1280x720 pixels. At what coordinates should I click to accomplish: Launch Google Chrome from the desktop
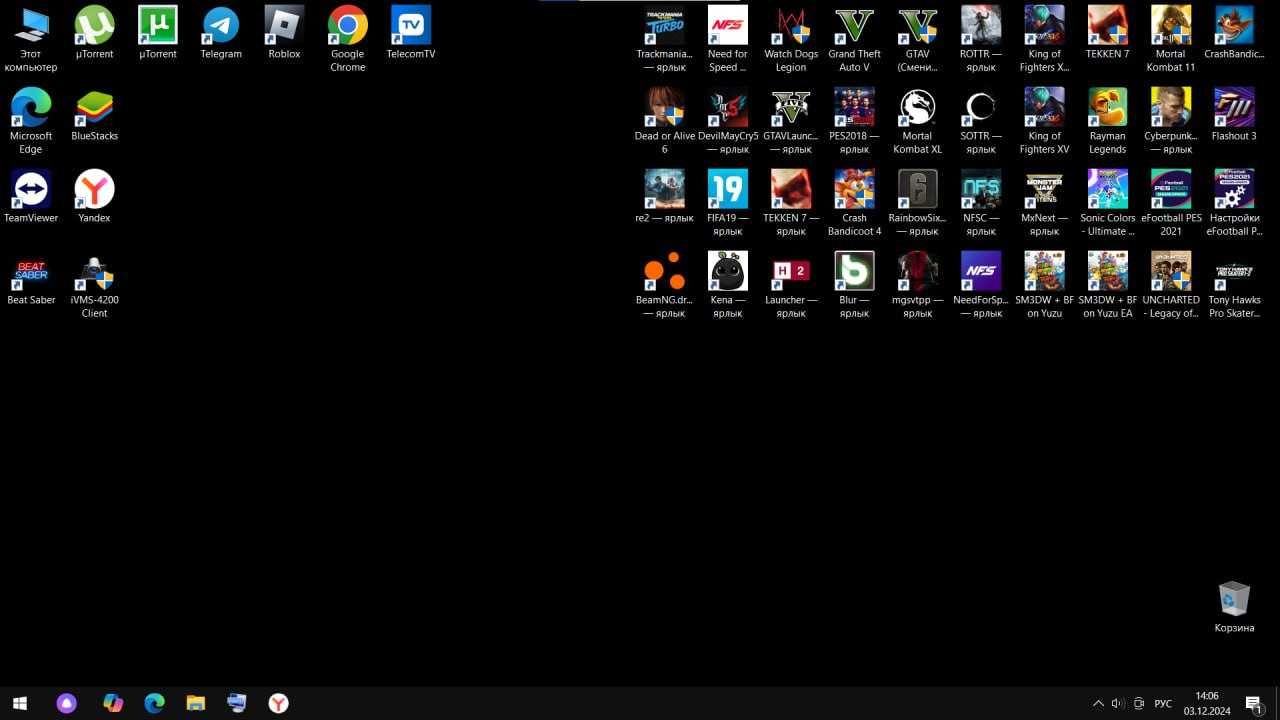tap(348, 40)
